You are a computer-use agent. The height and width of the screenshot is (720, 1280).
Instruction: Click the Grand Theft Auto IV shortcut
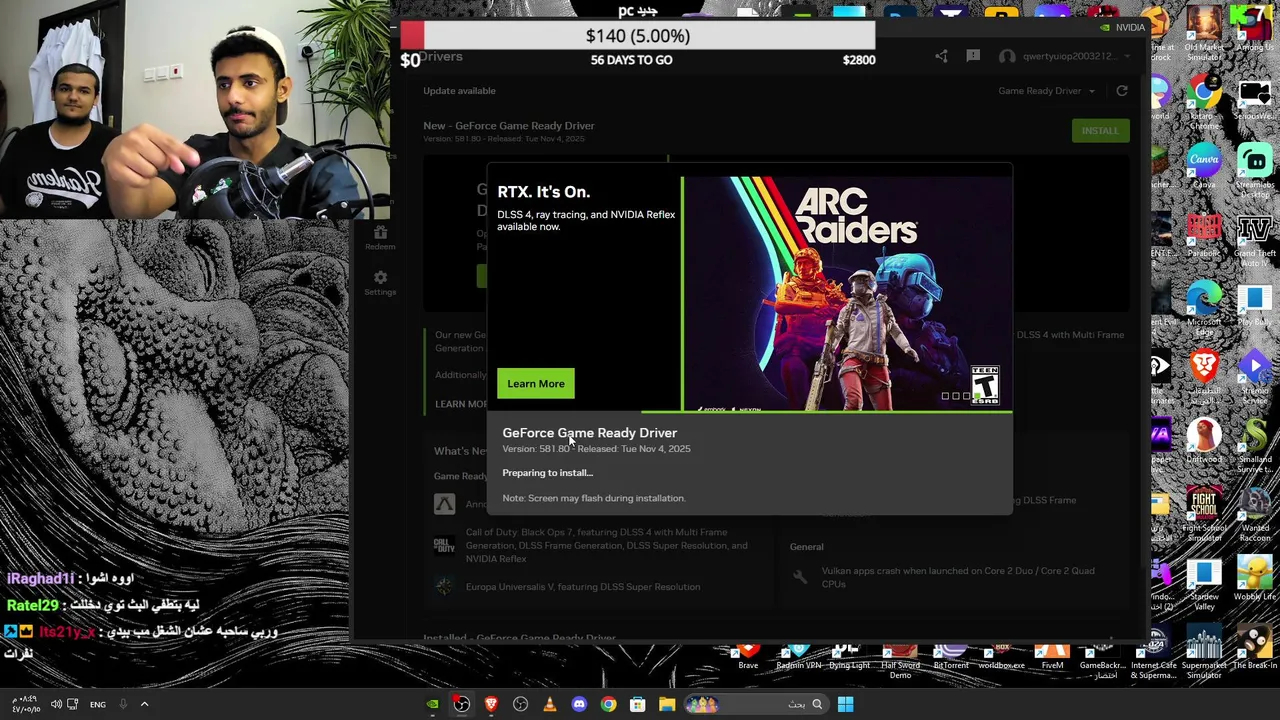pyautogui.click(x=1254, y=239)
